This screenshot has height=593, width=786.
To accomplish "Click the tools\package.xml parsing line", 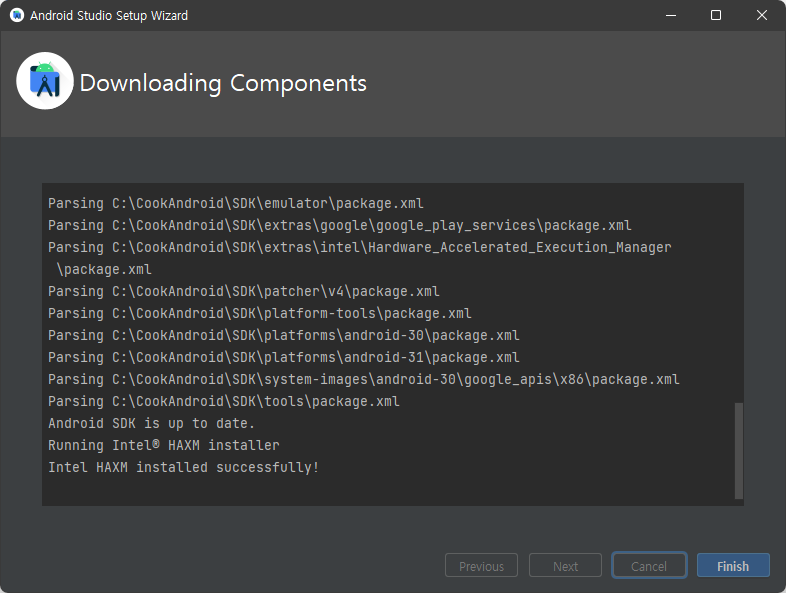I will 224,401.
